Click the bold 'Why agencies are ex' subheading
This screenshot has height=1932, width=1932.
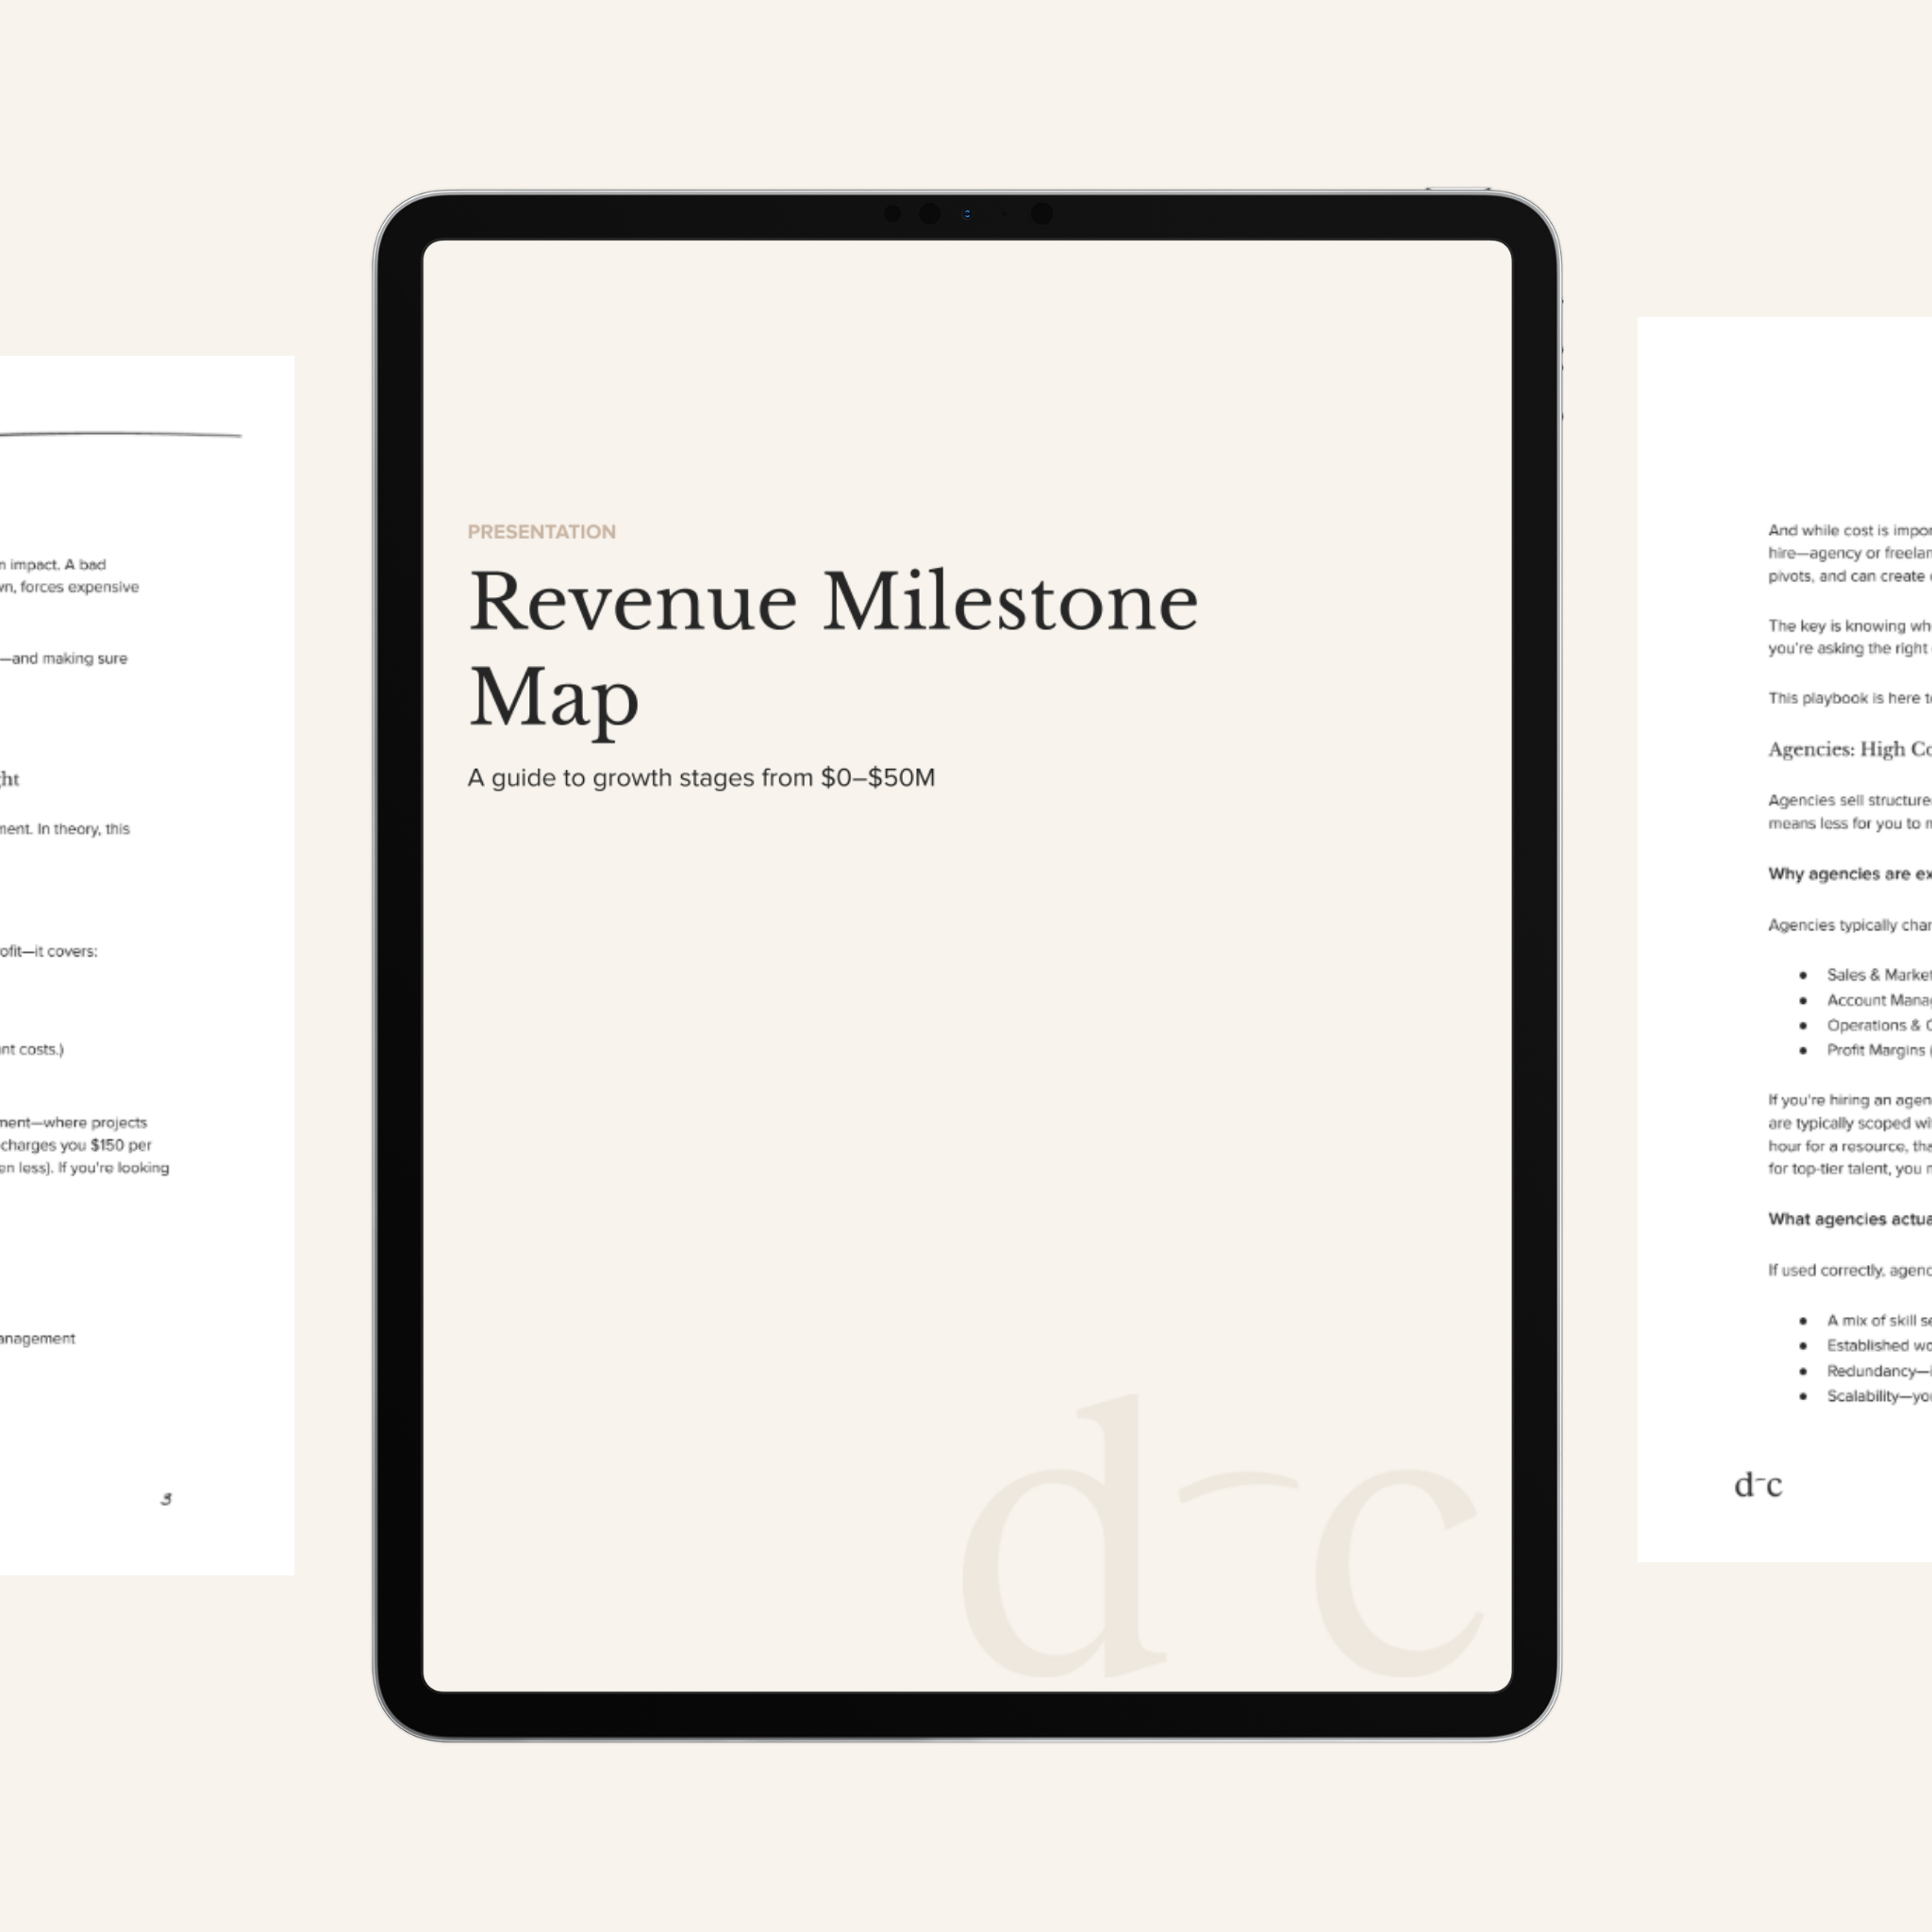1849,874
